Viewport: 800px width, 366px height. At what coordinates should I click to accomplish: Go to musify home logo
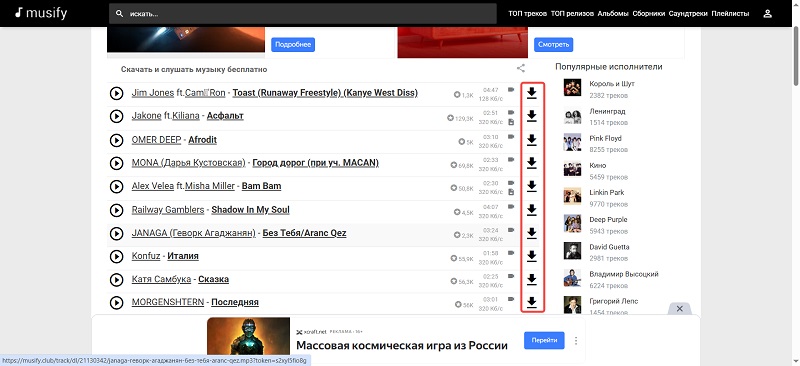(x=41, y=13)
